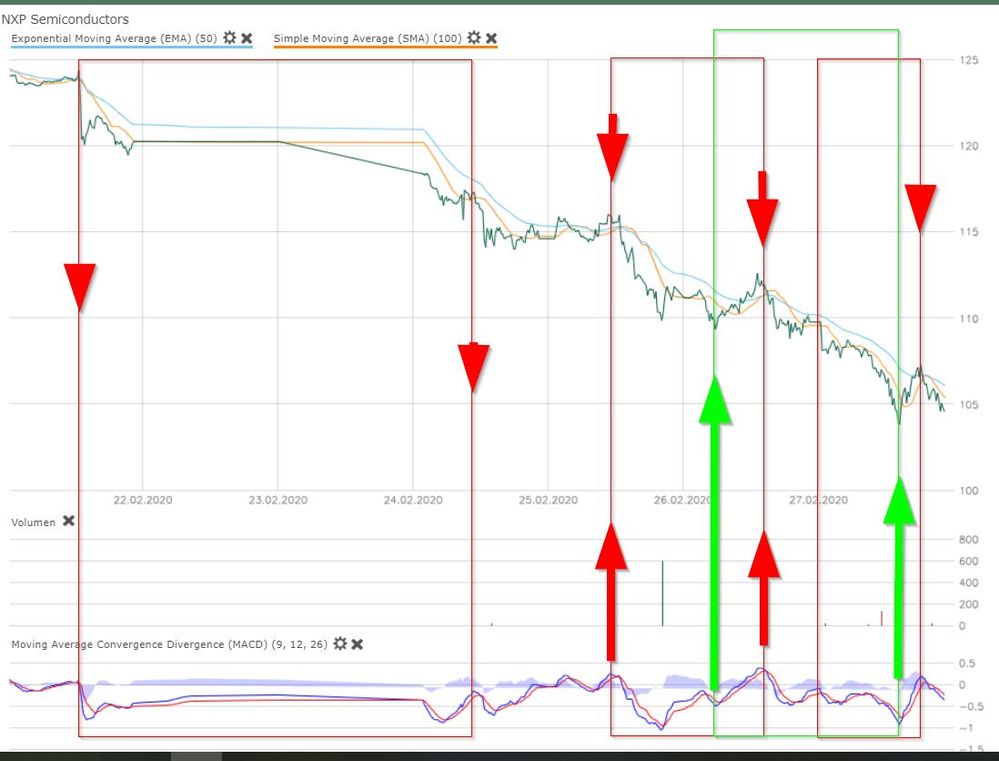Remove the Volumen indicator

(67, 520)
